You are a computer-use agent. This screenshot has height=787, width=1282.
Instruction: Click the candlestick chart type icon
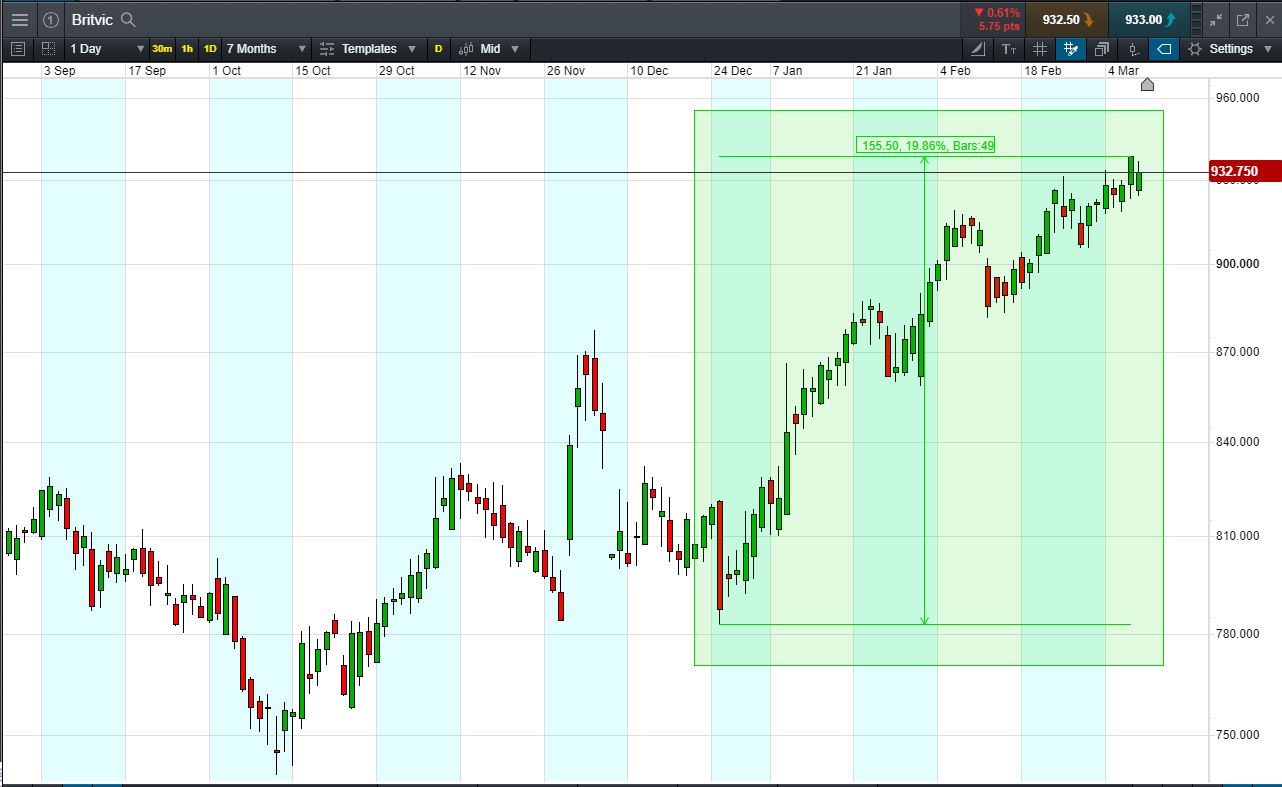pyautogui.click(x=466, y=48)
